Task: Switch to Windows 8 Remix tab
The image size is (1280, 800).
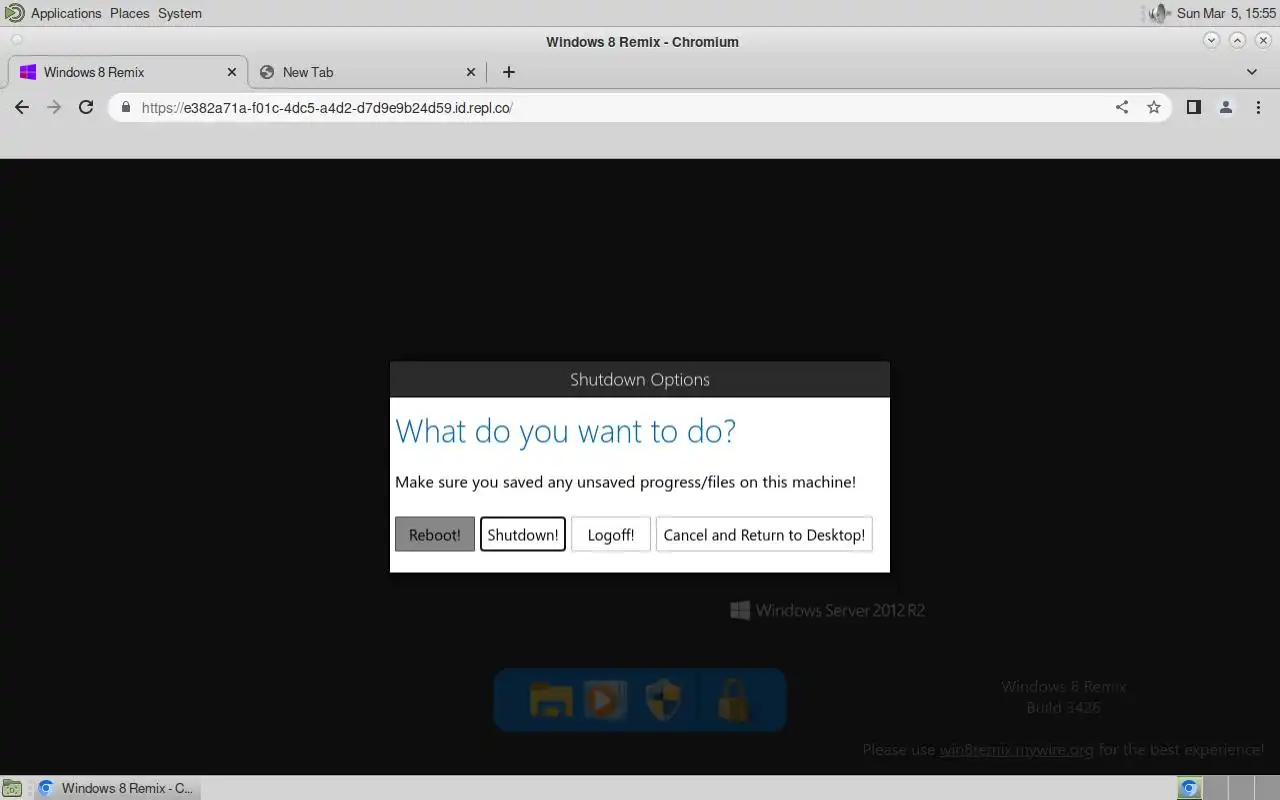Action: [127, 72]
